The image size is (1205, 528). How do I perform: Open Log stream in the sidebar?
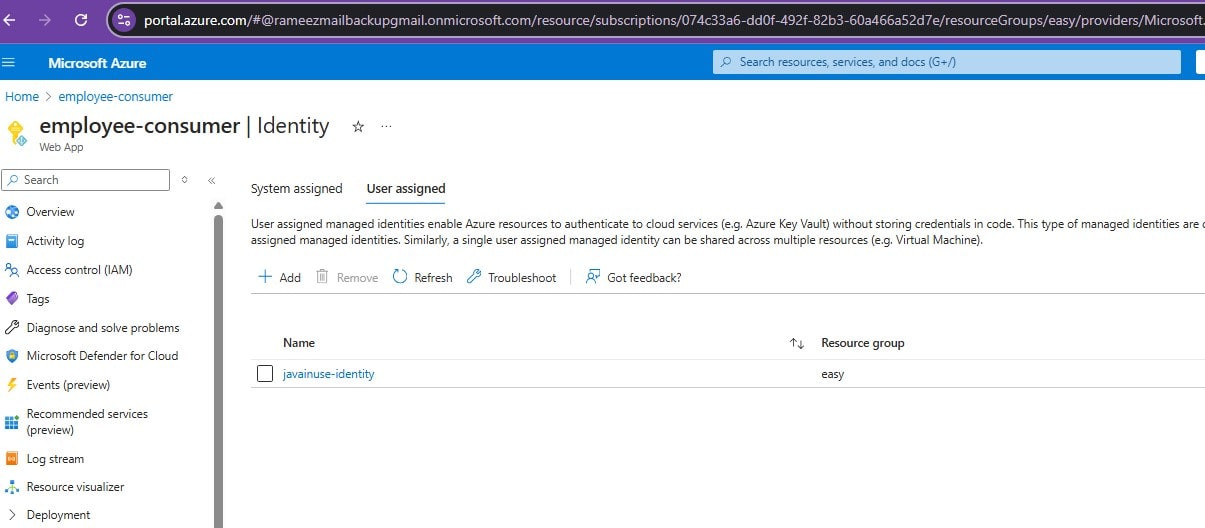click(55, 459)
